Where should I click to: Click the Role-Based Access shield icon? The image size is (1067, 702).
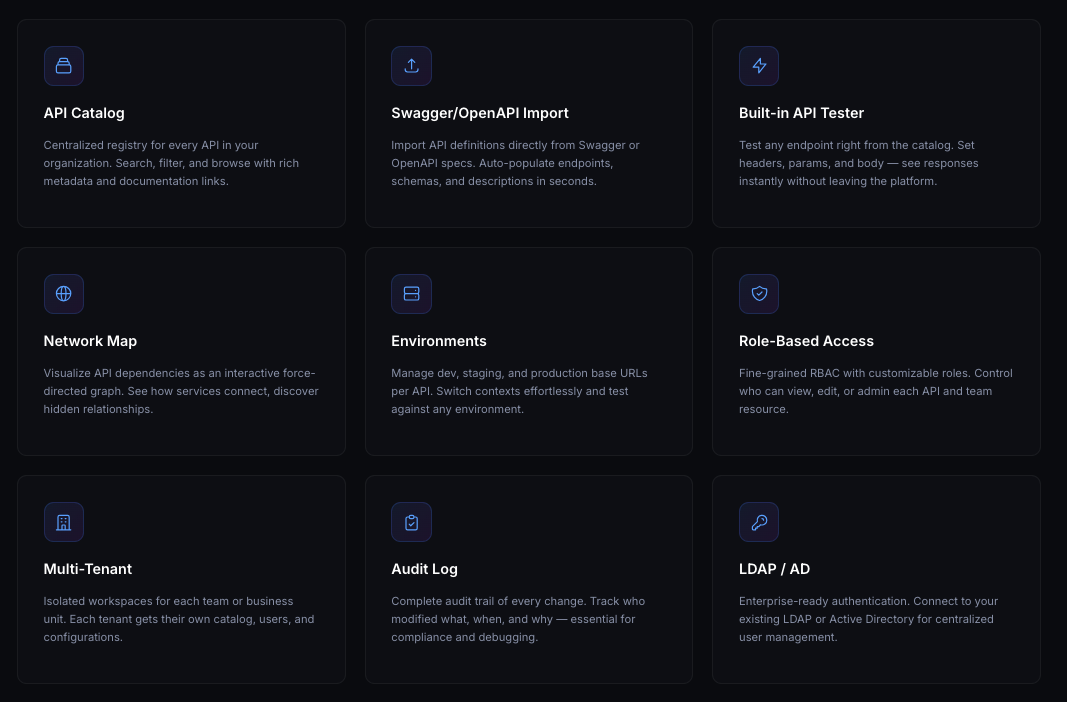[x=759, y=294]
